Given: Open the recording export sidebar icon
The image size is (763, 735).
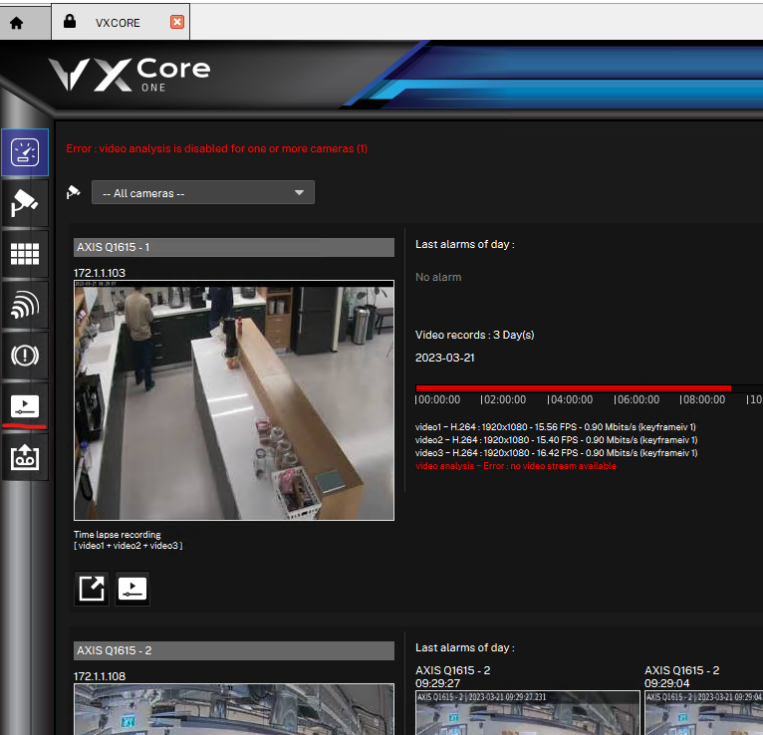Looking at the screenshot, I should (x=25, y=457).
